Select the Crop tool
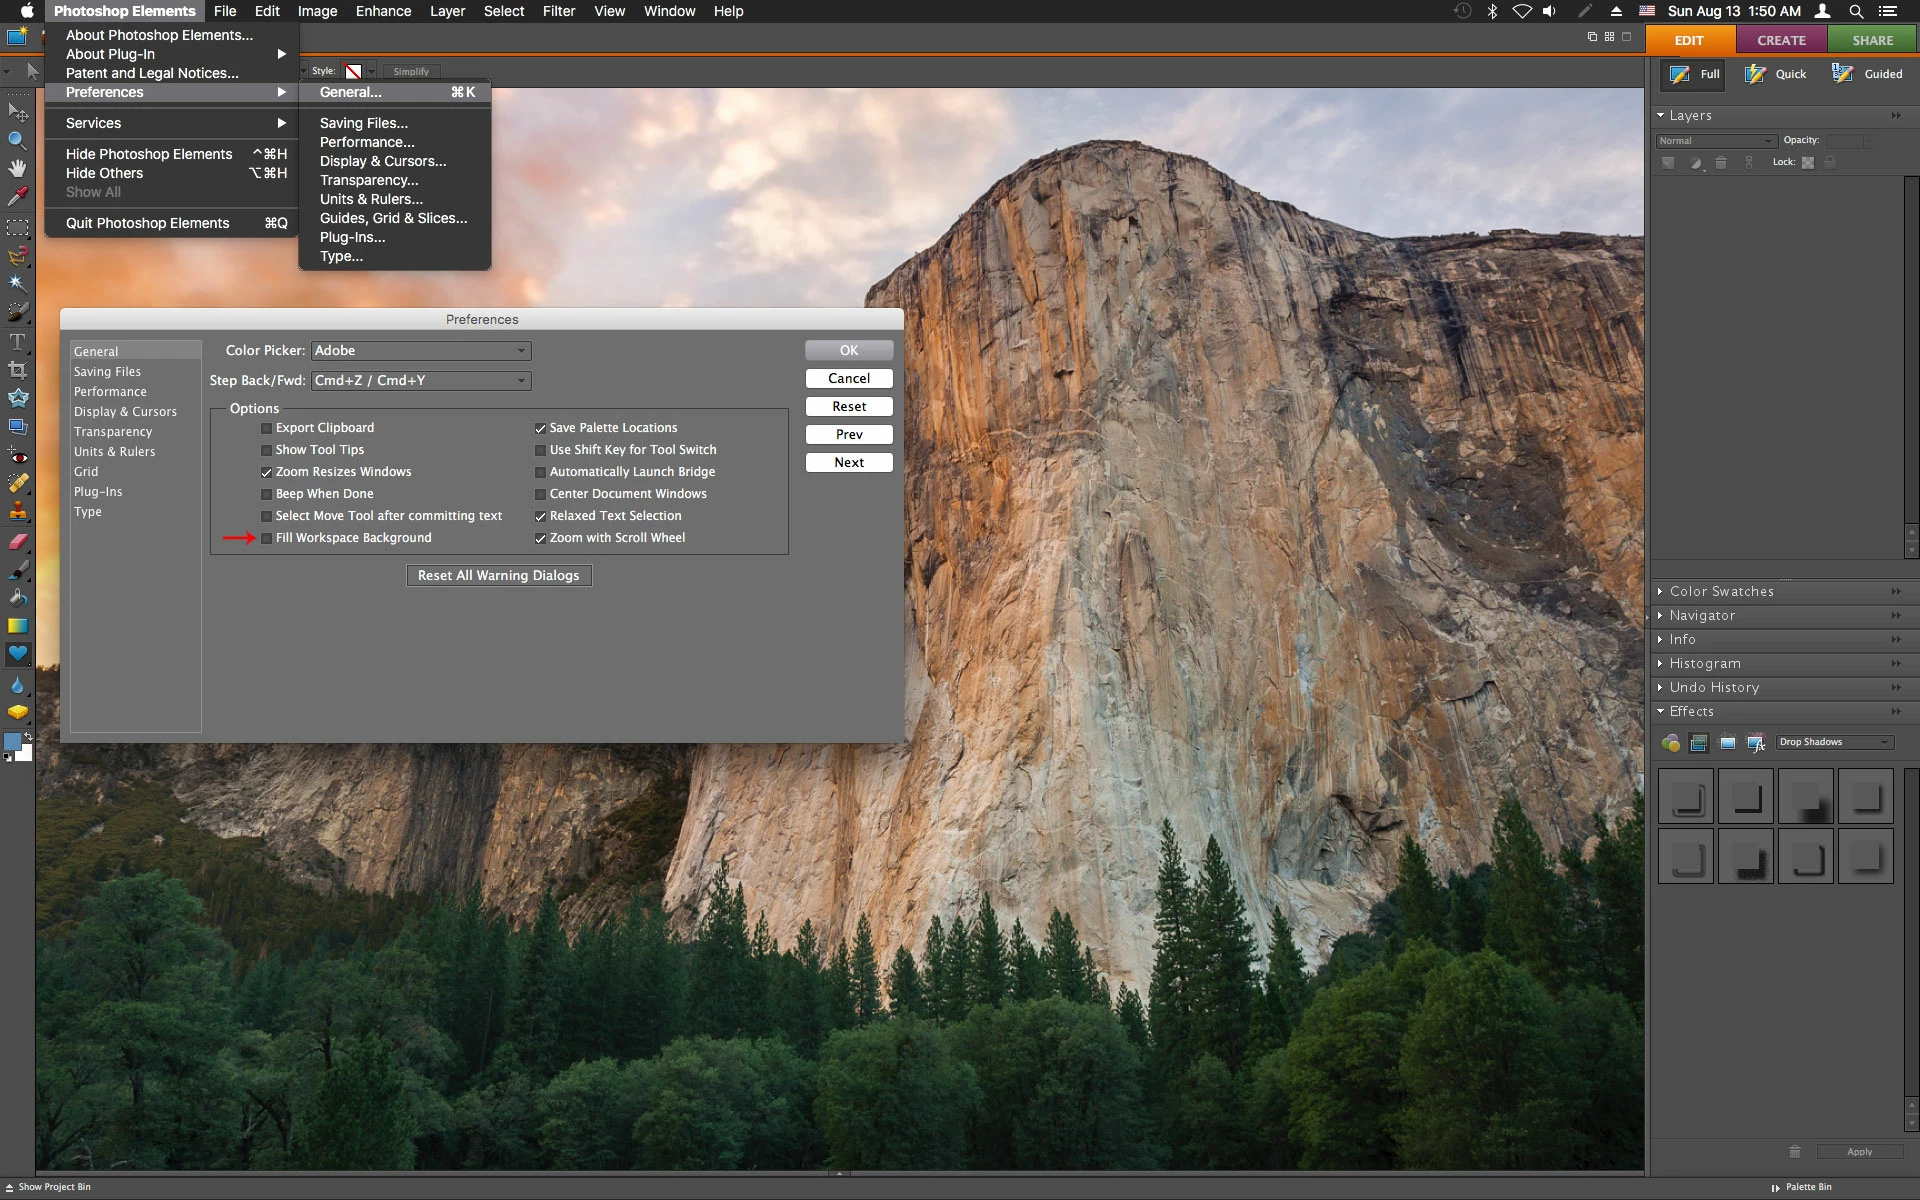 click(x=17, y=370)
